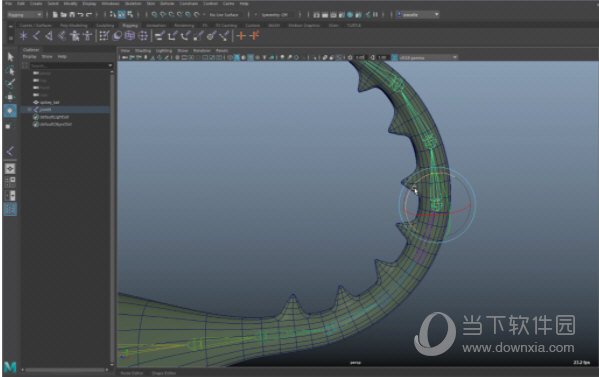Viewport: 599px width, 377px height.
Task: Open the viewport Shading menu
Action: tap(143, 50)
